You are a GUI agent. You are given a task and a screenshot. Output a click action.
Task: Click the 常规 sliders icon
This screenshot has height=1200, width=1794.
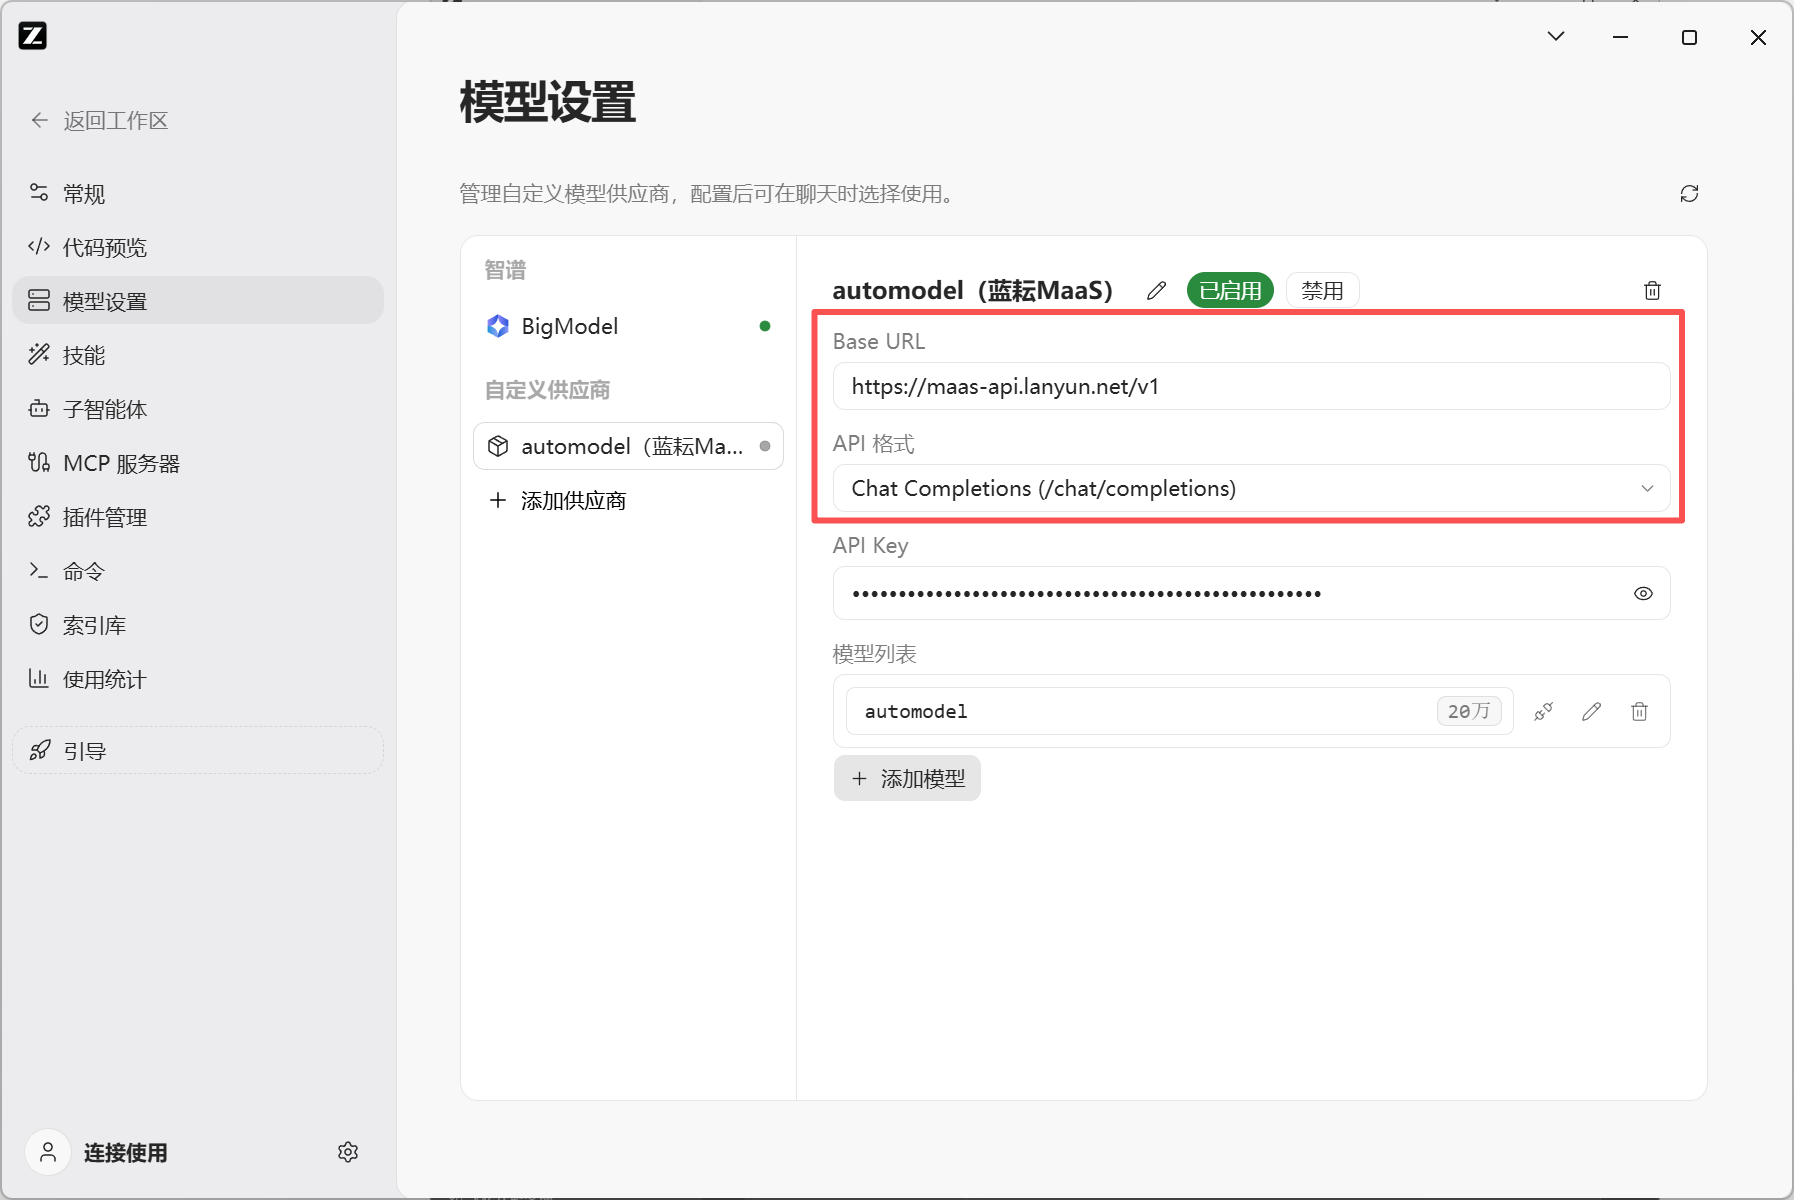pos(39,192)
